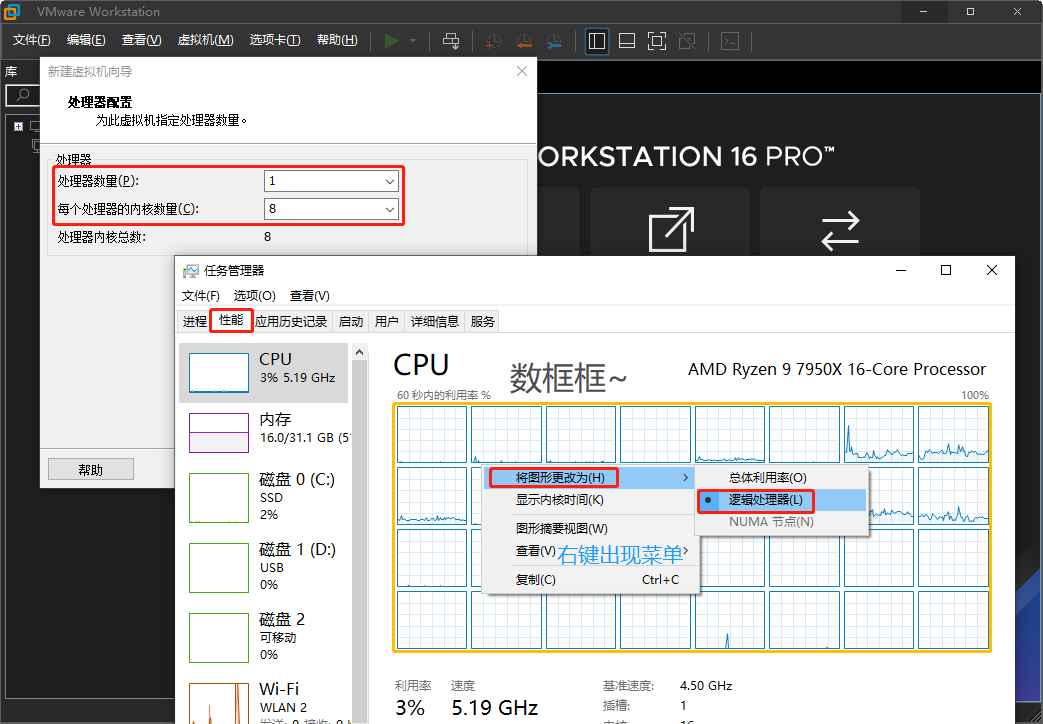The image size is (1043, 724).
Task: Click the sidebar scrollbar up arrow
Action: tap(359, 352)
